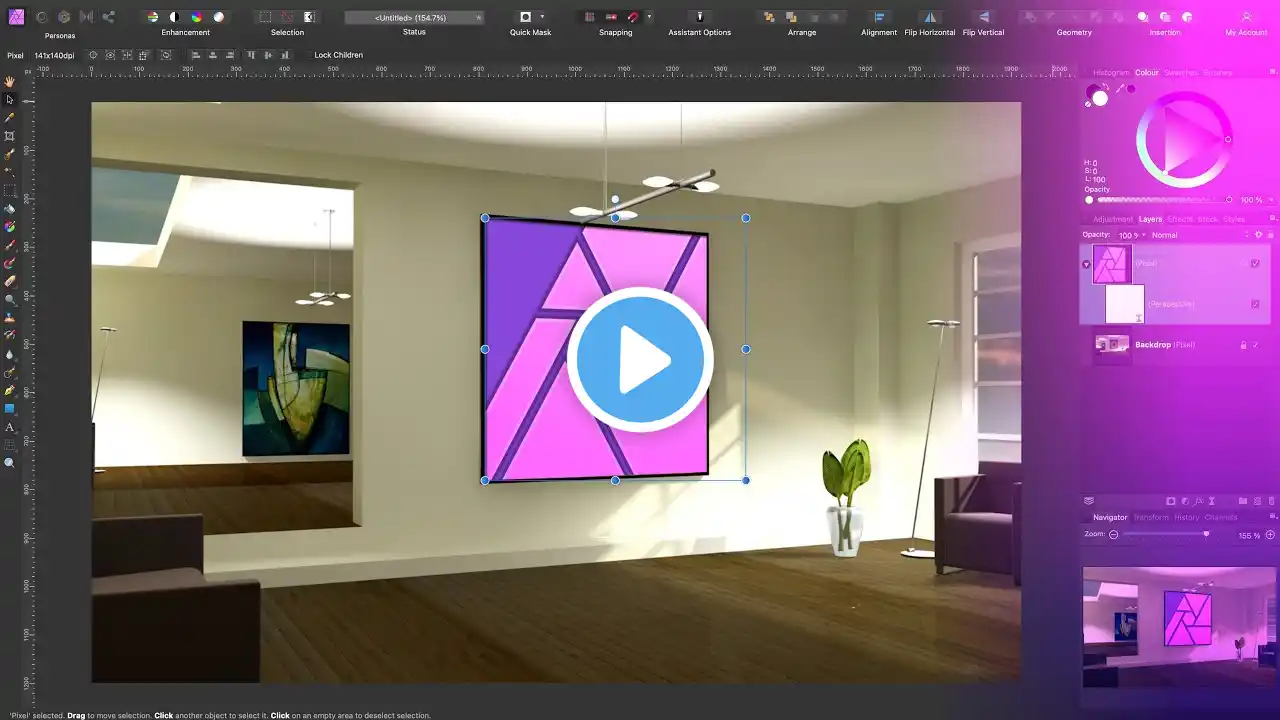Open the Tone Mapping persona
1280x720 pixels.
[x=86, y=17]
